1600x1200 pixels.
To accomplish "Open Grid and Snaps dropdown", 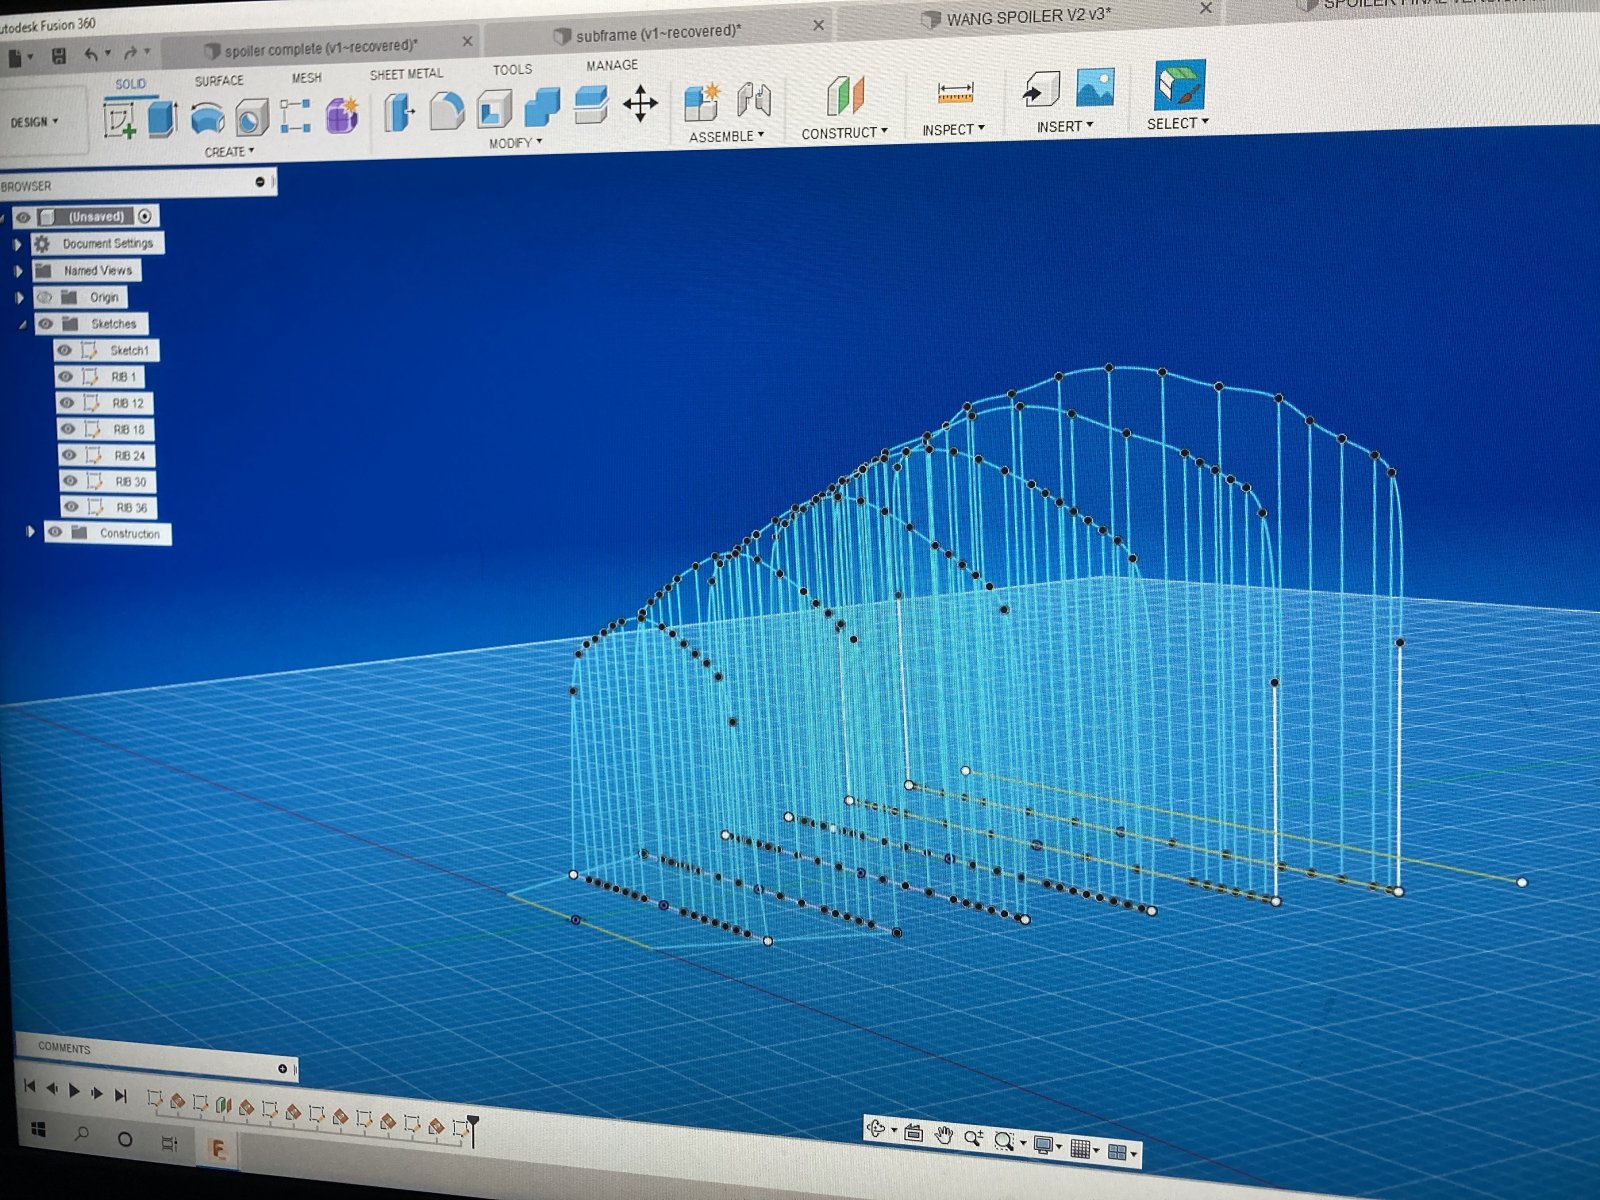I will (1084, 1149).
